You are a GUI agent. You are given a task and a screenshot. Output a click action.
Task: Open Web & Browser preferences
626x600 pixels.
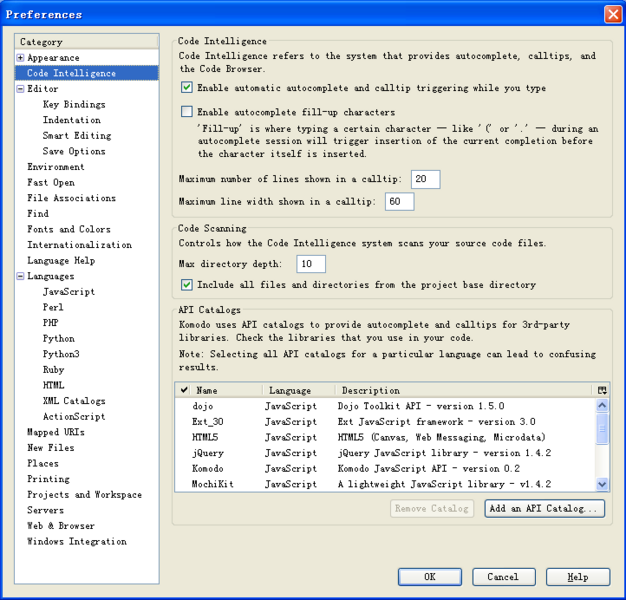point(61,526)
